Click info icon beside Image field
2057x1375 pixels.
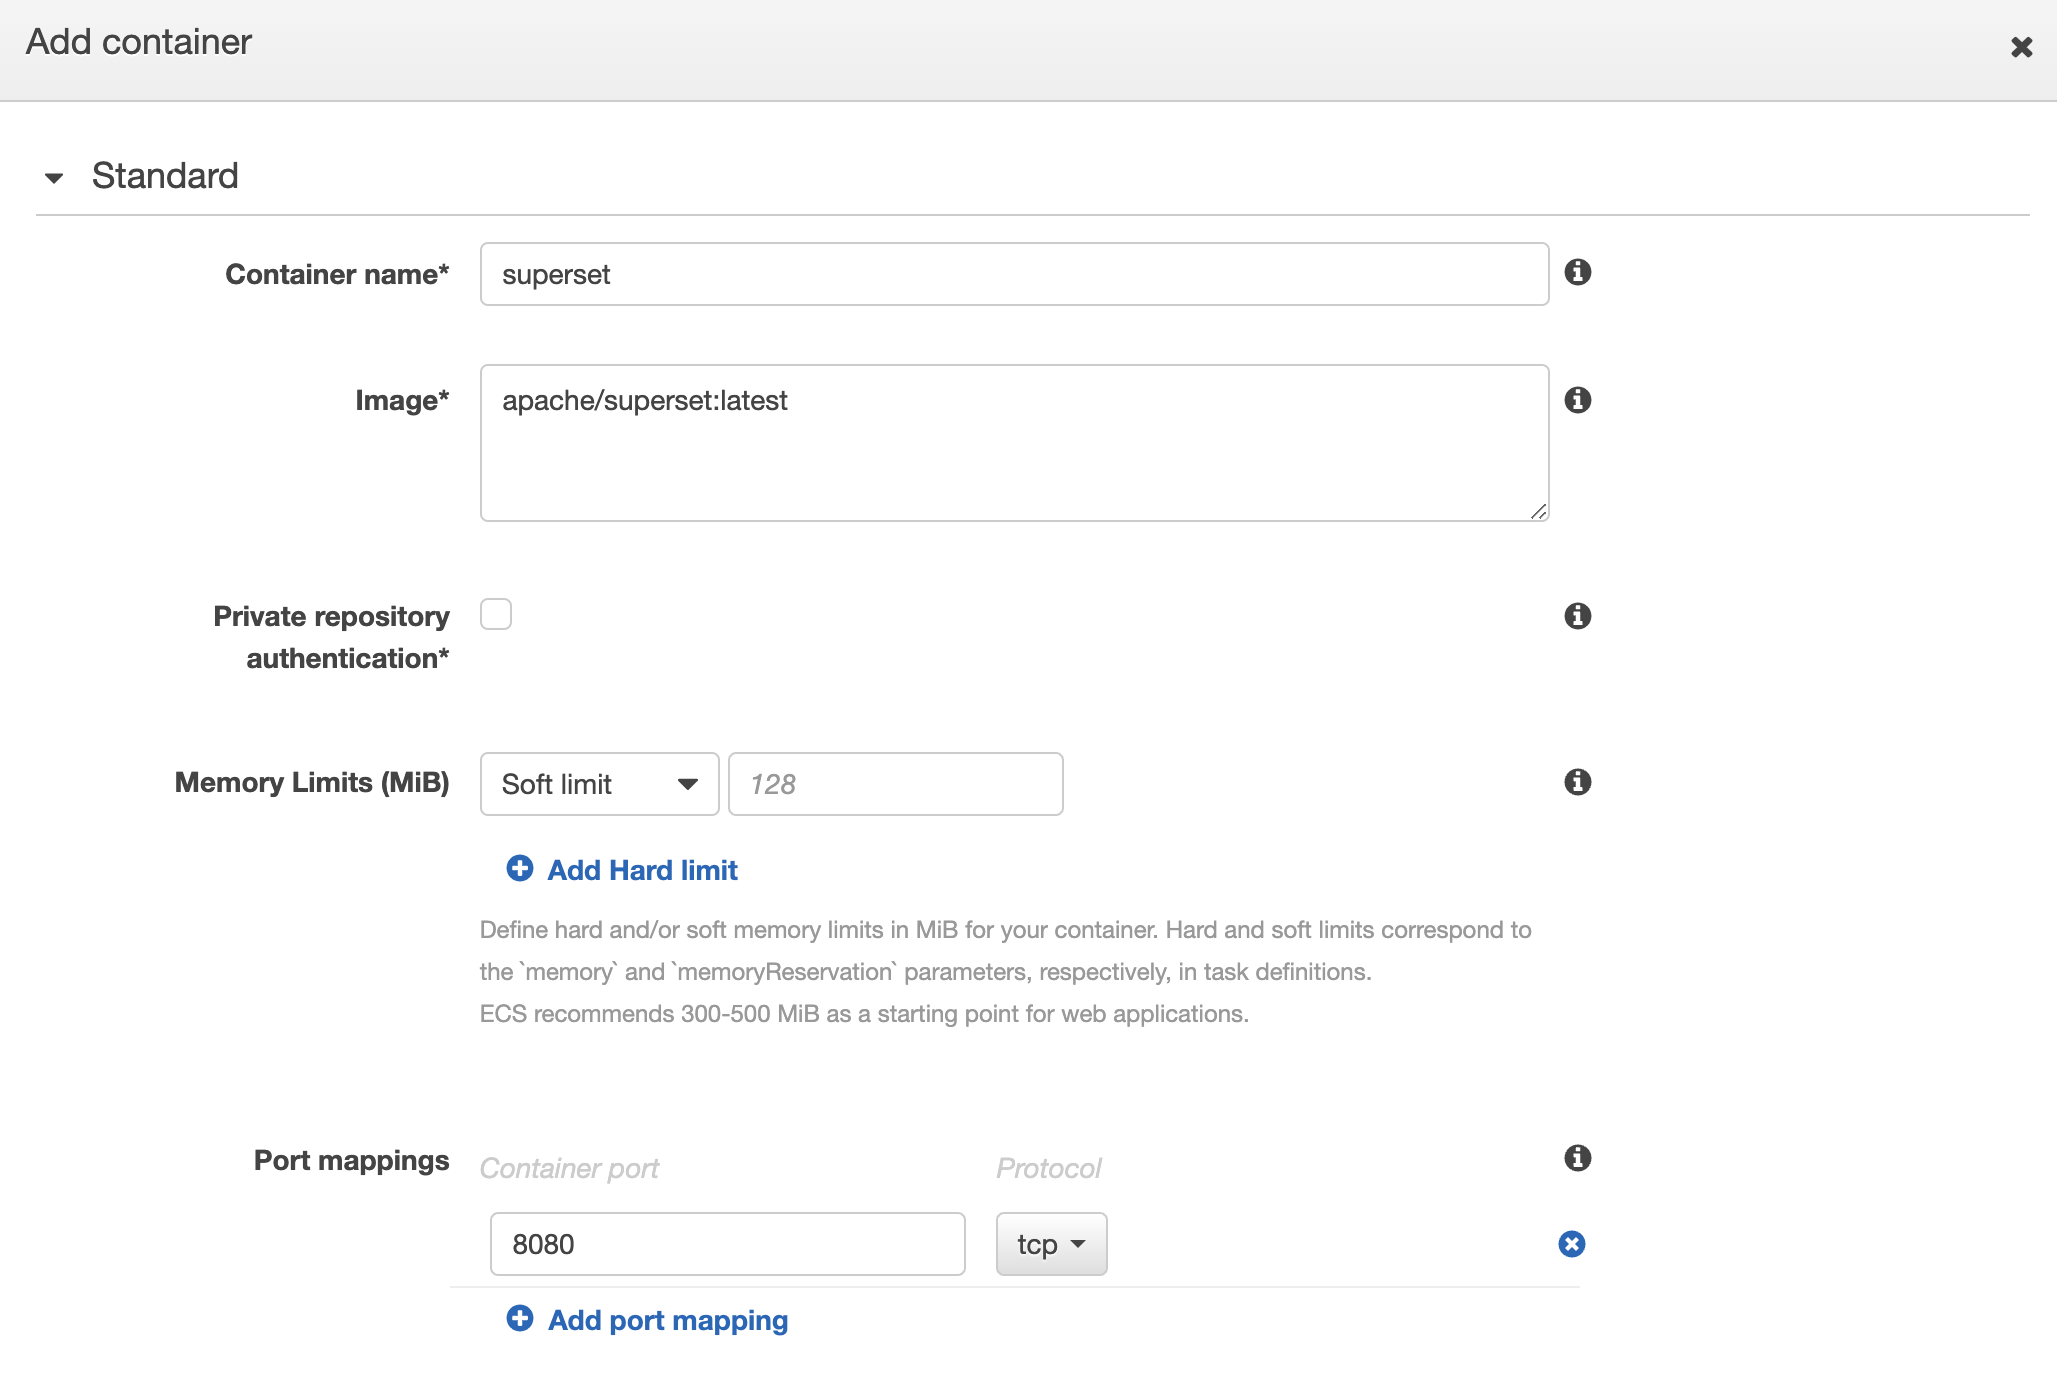pyautogui.click(x=1577, y=400)
